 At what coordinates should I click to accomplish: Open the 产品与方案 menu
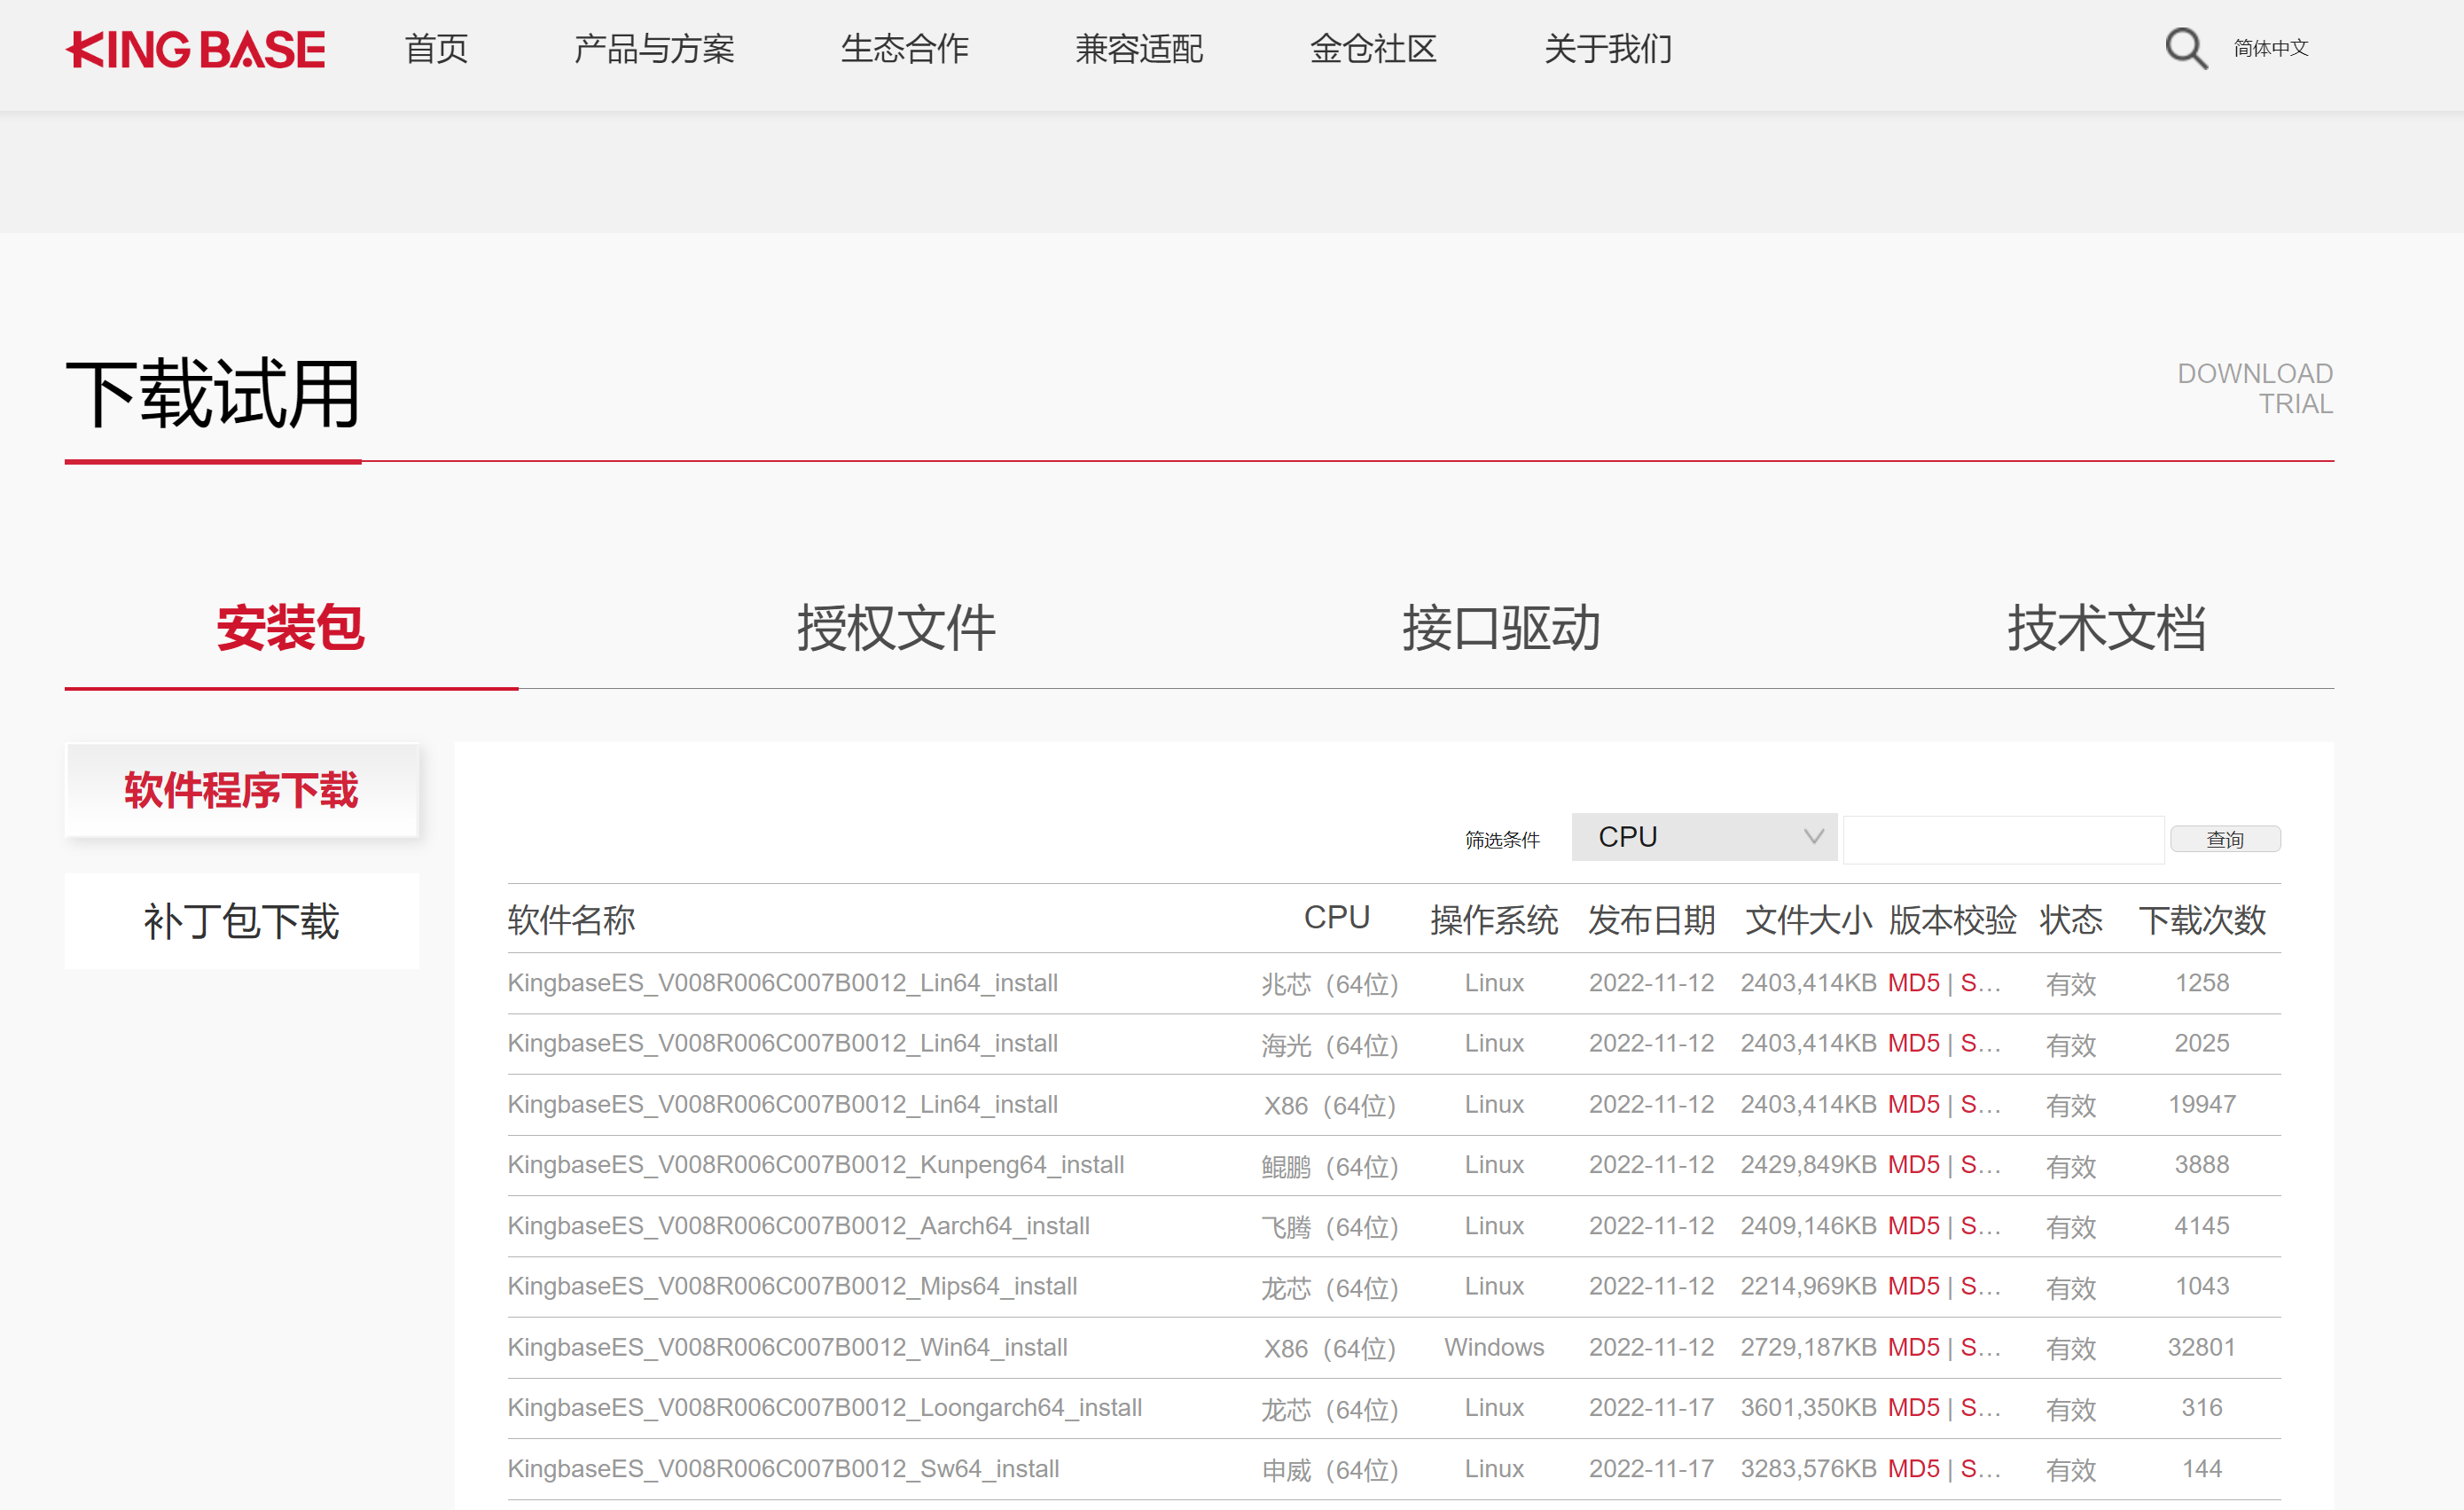[x=654, y=48]
